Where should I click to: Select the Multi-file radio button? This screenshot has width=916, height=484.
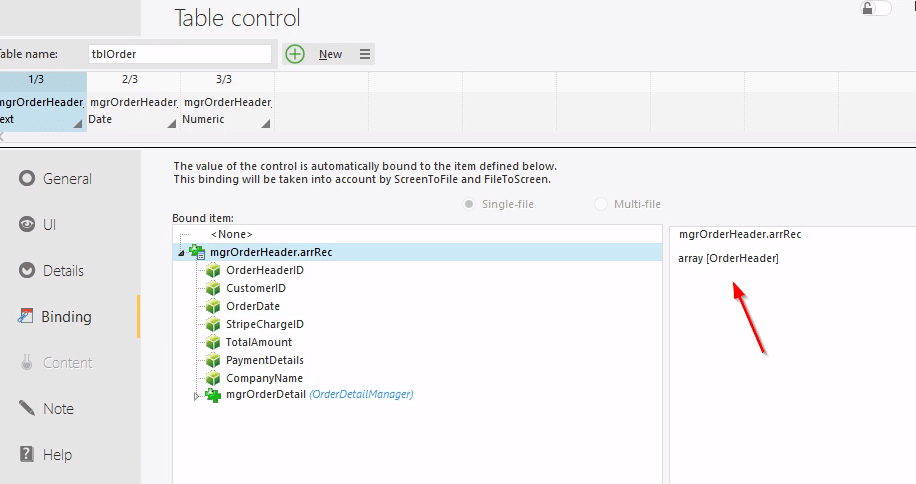[x=601, y=204]
